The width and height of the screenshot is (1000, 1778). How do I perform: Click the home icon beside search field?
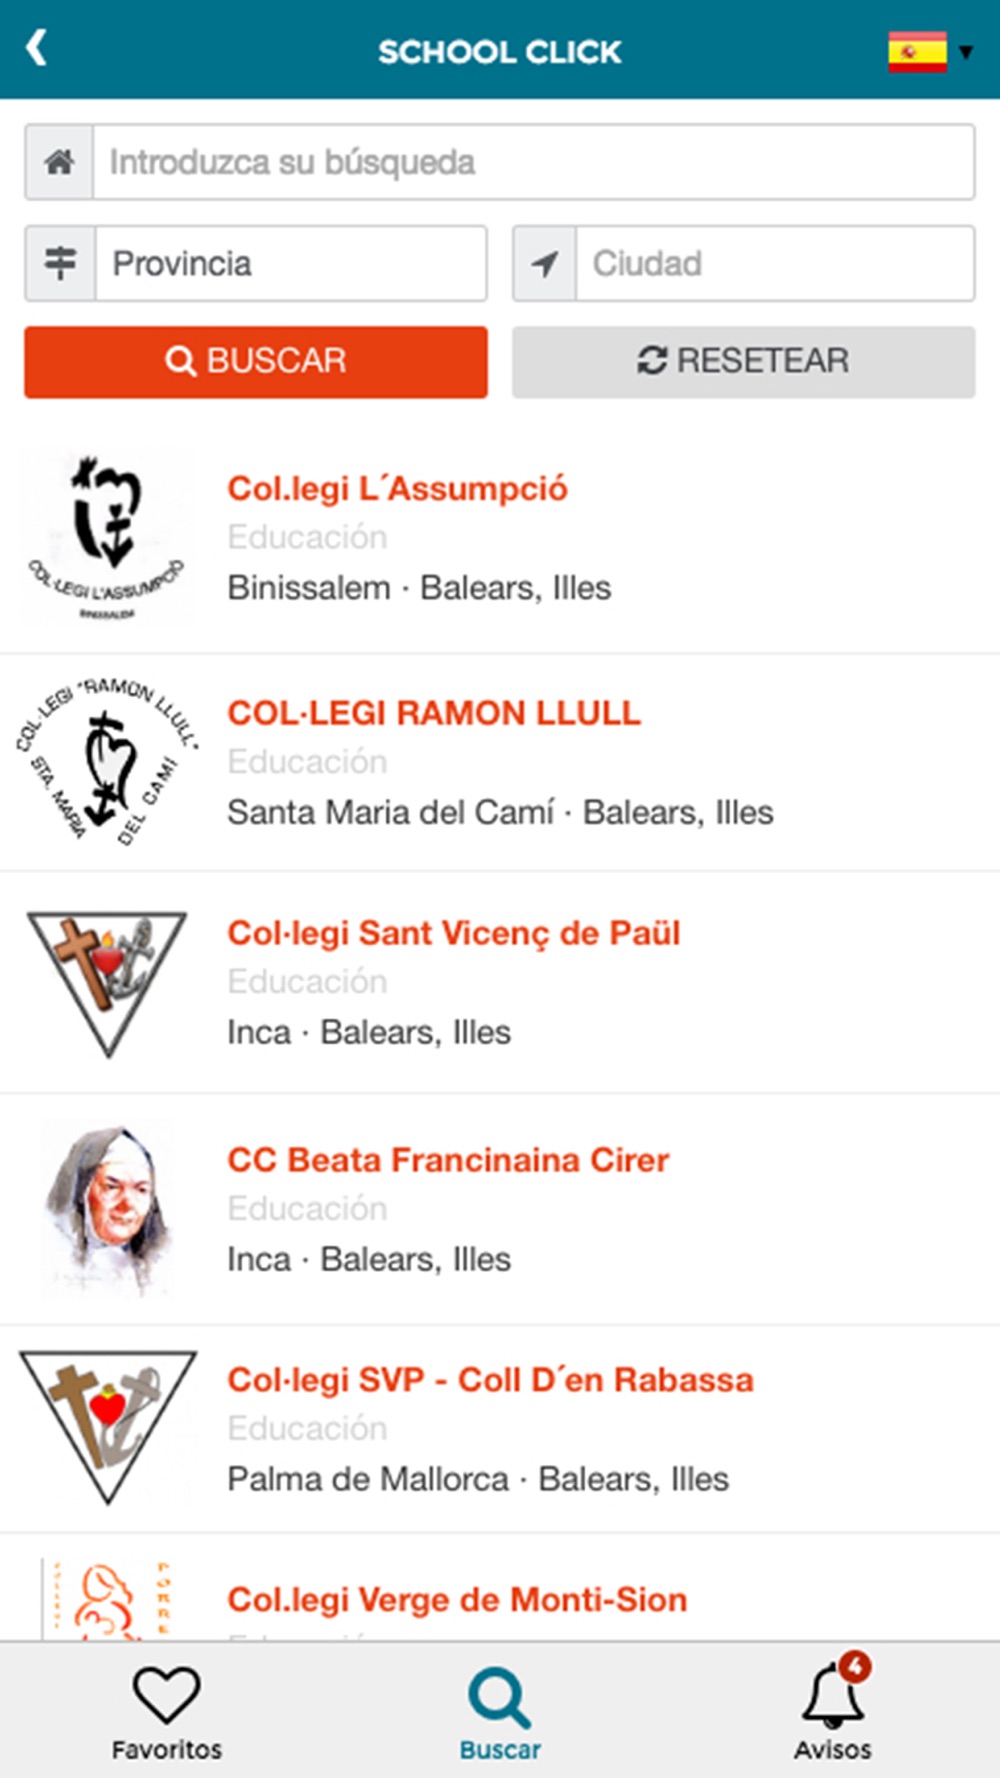[x=59, y=162]
